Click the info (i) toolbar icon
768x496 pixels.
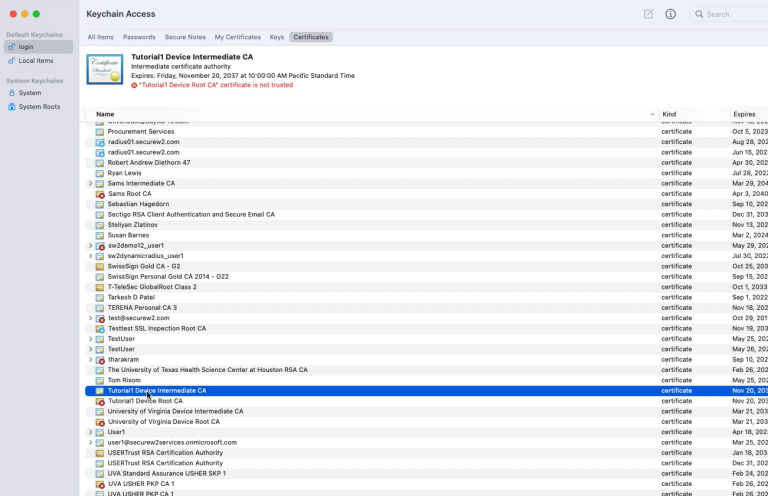point(671,14)
